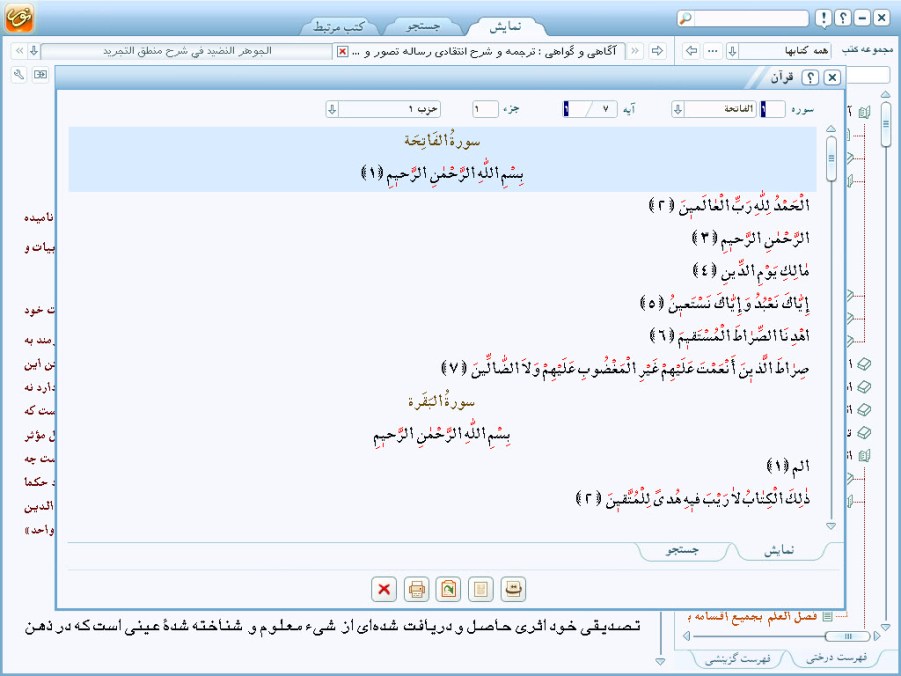
Task: Click the wrench settings icon
Action: (19, 74)
